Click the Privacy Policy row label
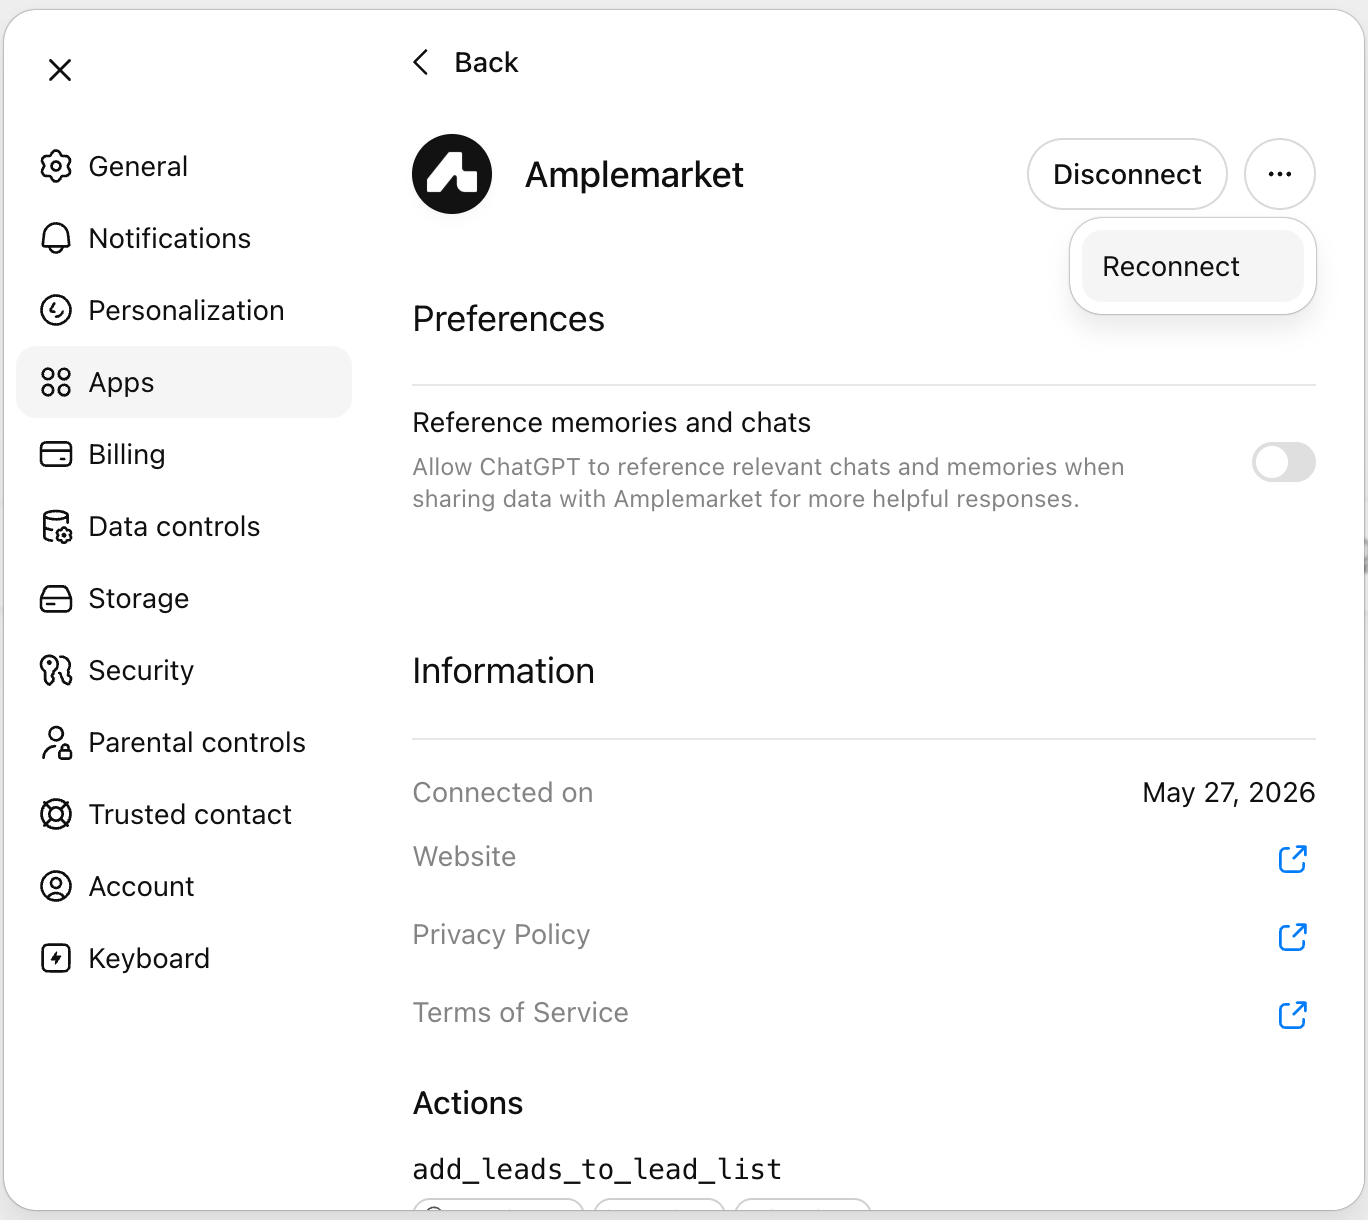Viewport: 1368px width, 1220px height. point(501,935)
